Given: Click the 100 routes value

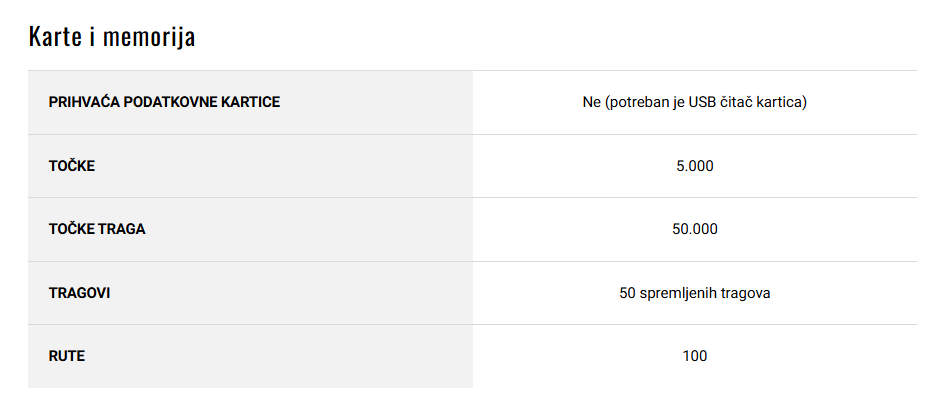Looking at the screenshot, I should (x=695, y=357).
